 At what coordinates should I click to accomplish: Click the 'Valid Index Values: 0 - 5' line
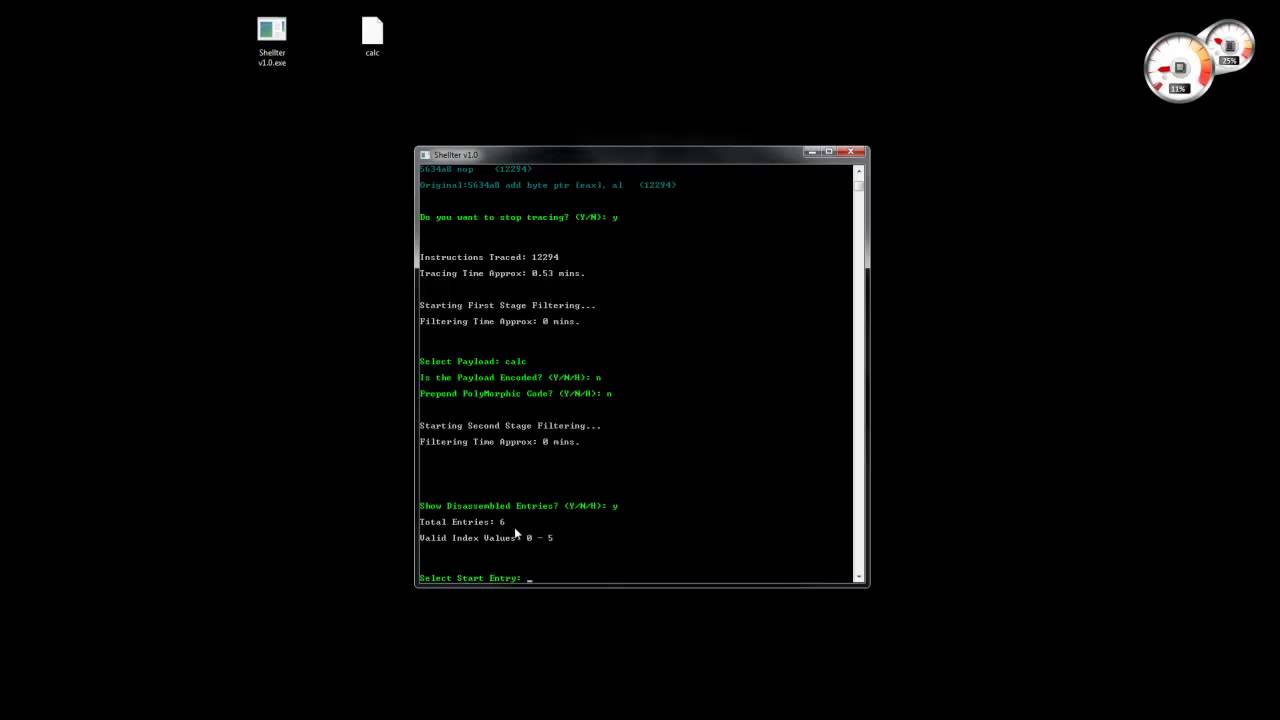tap(486, 538)
